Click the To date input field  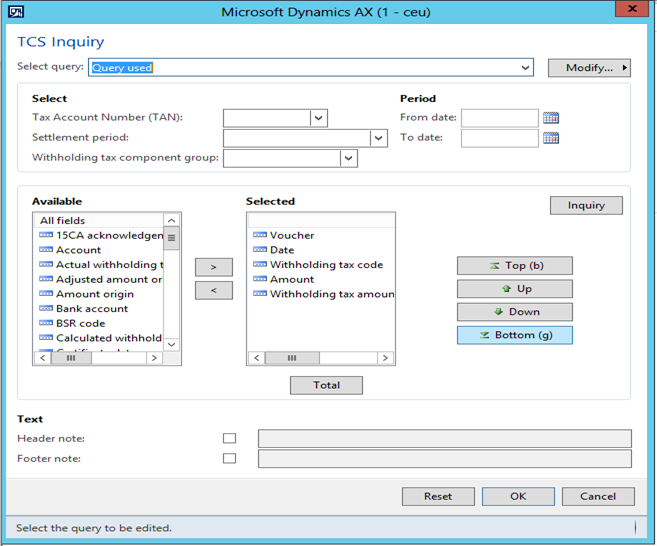tap(500, 138)
